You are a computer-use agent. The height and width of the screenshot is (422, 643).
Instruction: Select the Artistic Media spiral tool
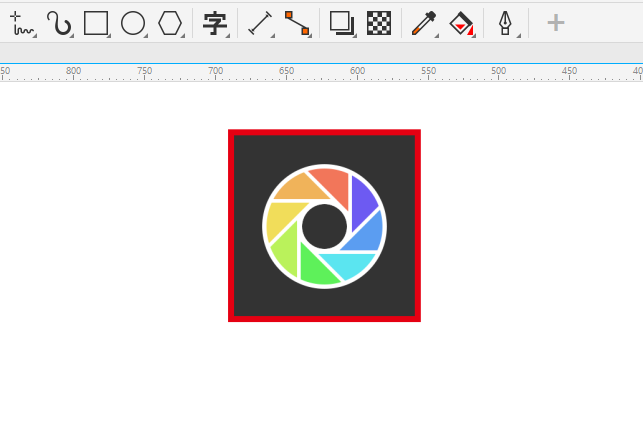(59, 23)
